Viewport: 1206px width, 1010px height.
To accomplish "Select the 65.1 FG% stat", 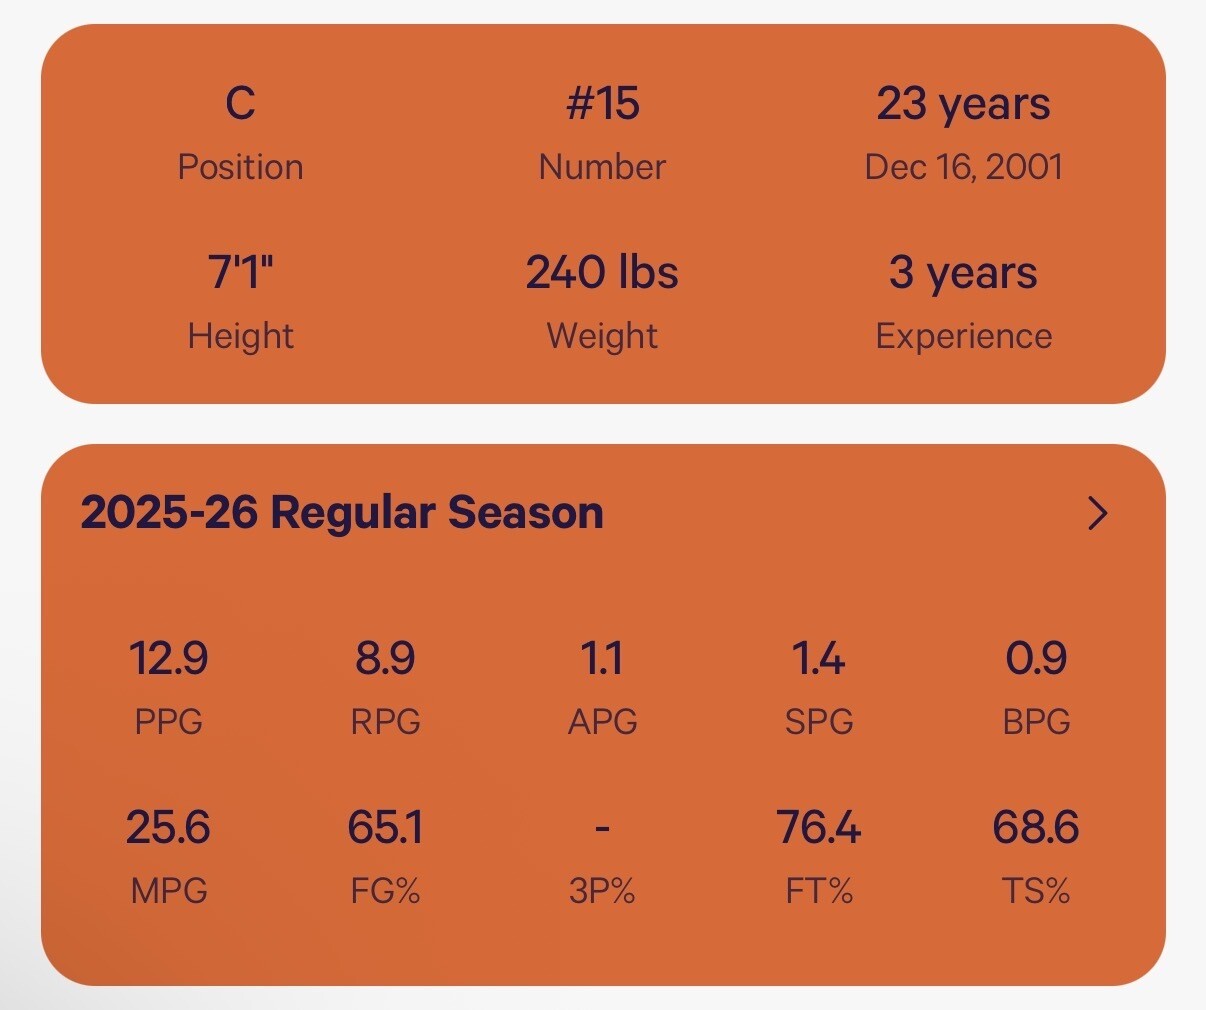I will tap(385, 857).
